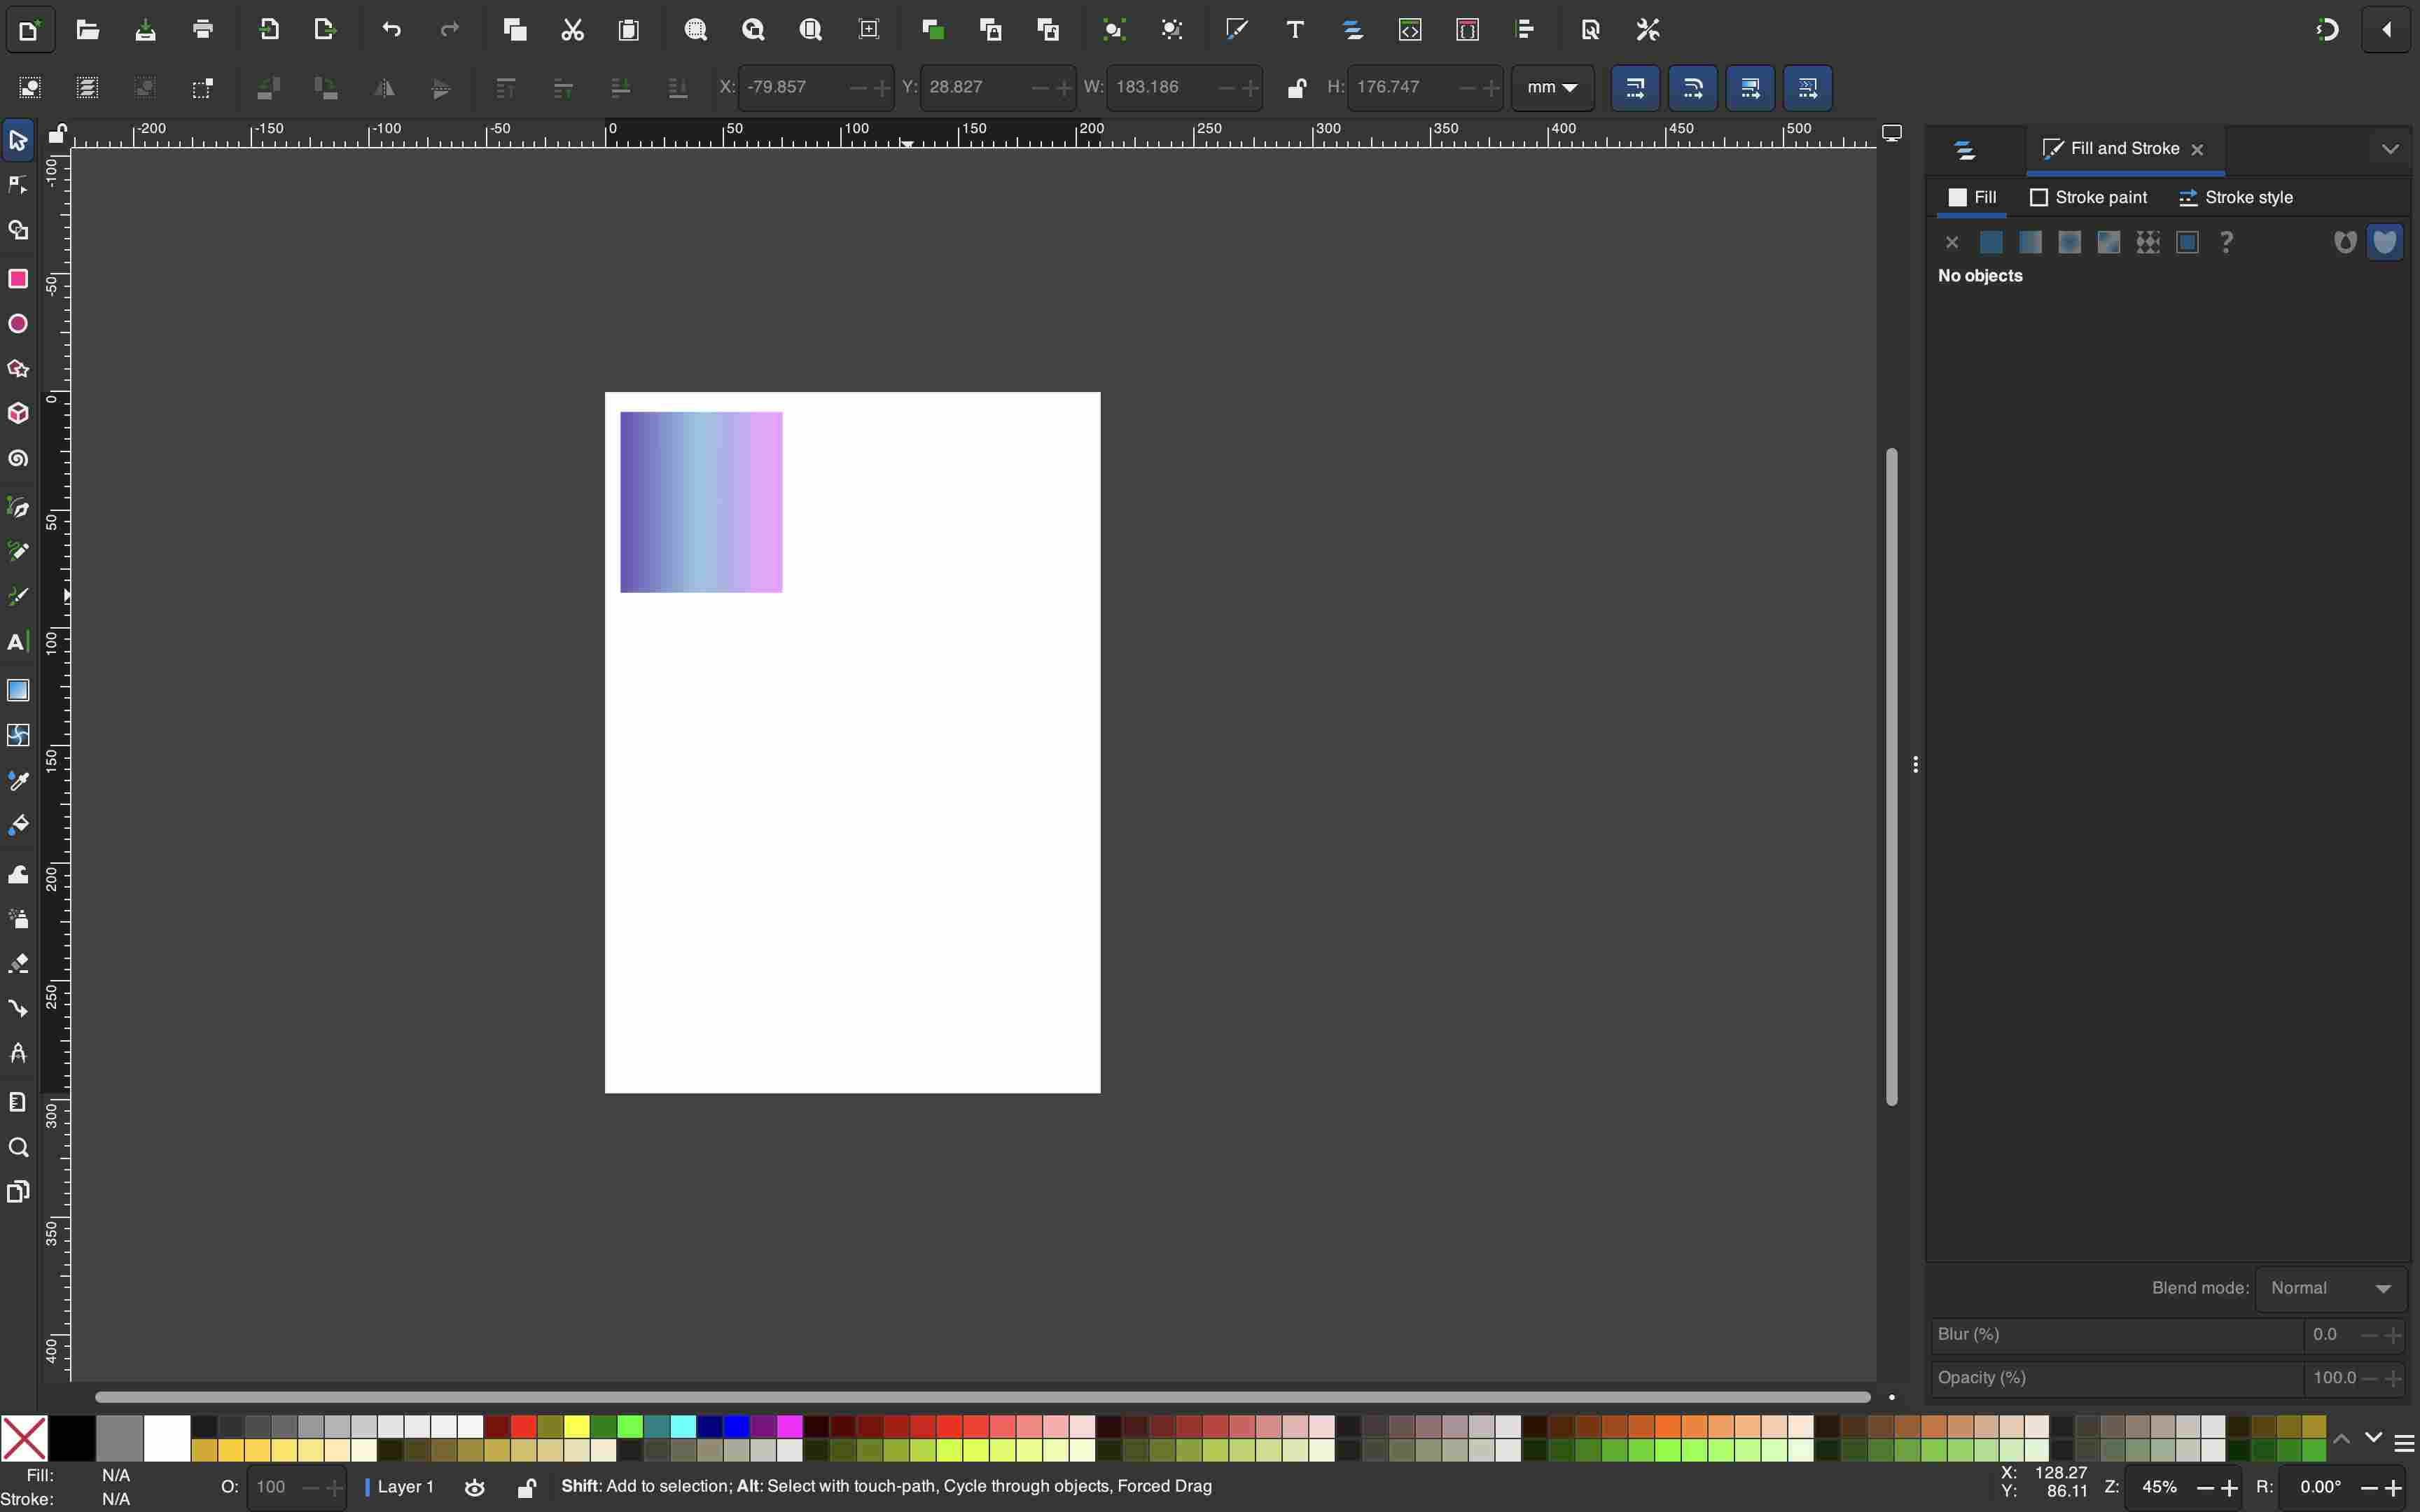Click the Print document icon

(203, 30)
